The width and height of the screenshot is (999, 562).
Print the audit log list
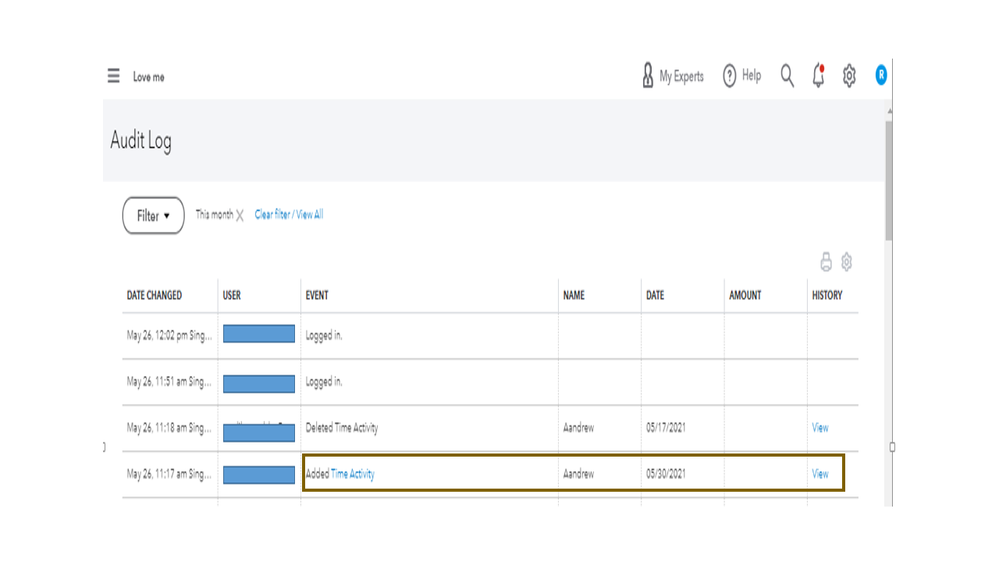(x=826, y=262)
